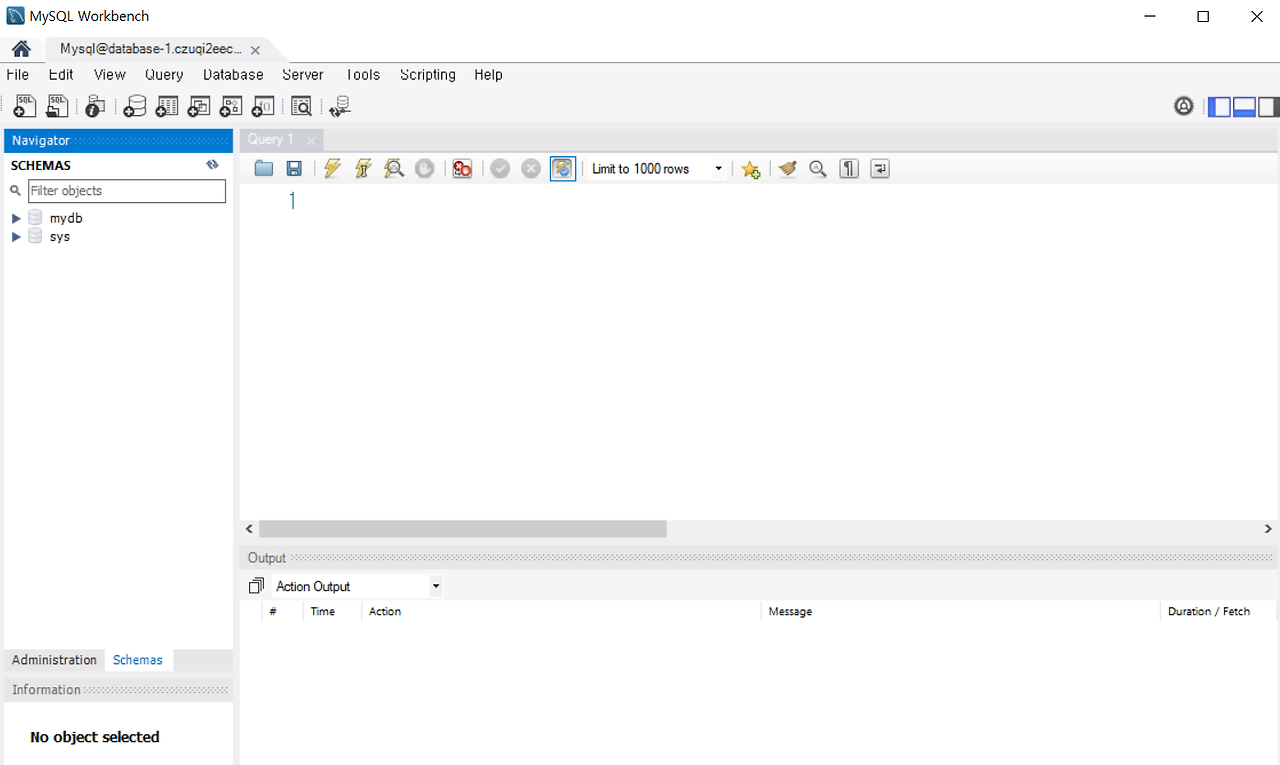This screenshot has width=1280, height=765.
Task: Reconnect to DBMS toolbar icon
Action: coord(340,106)
